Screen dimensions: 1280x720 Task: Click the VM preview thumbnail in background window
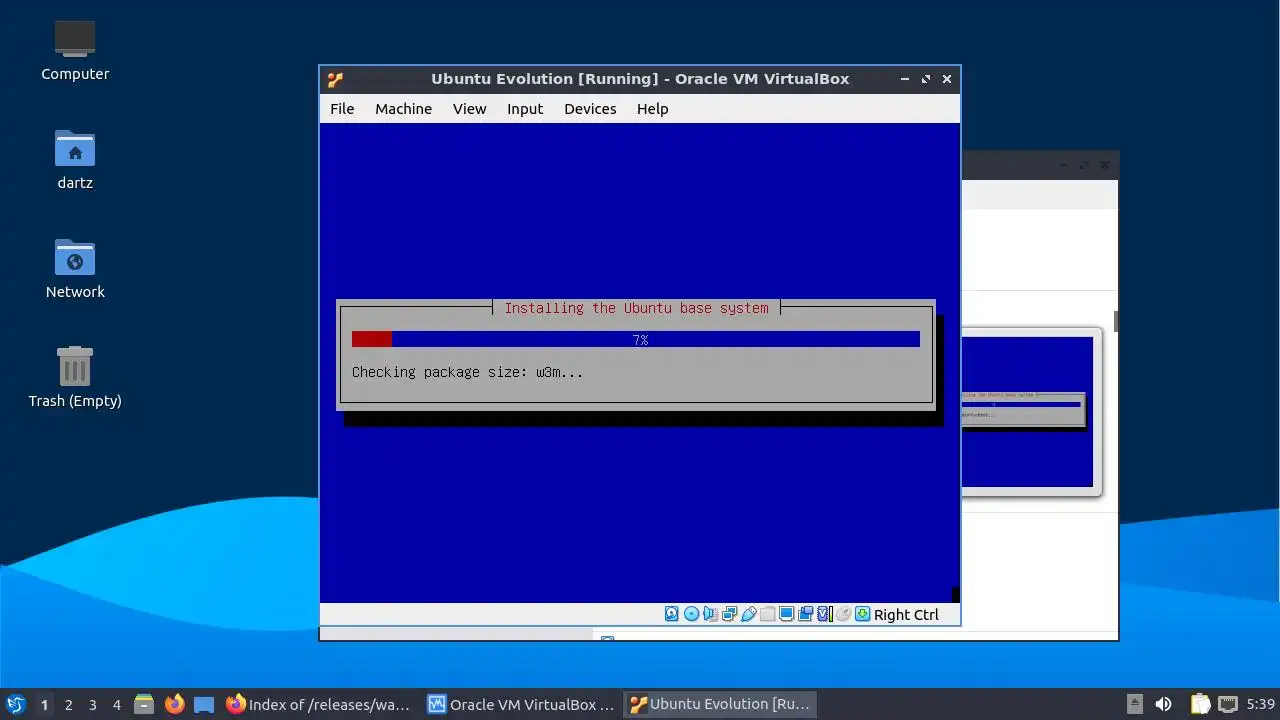(x=1027, y=411)
